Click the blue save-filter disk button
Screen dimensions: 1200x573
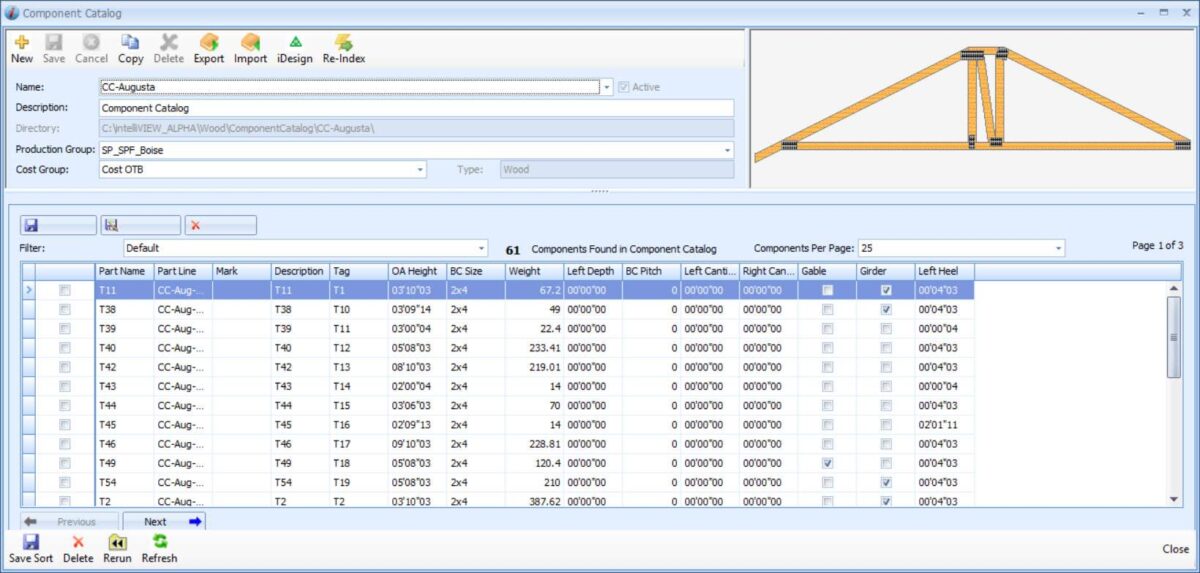(x=58, y=225)
